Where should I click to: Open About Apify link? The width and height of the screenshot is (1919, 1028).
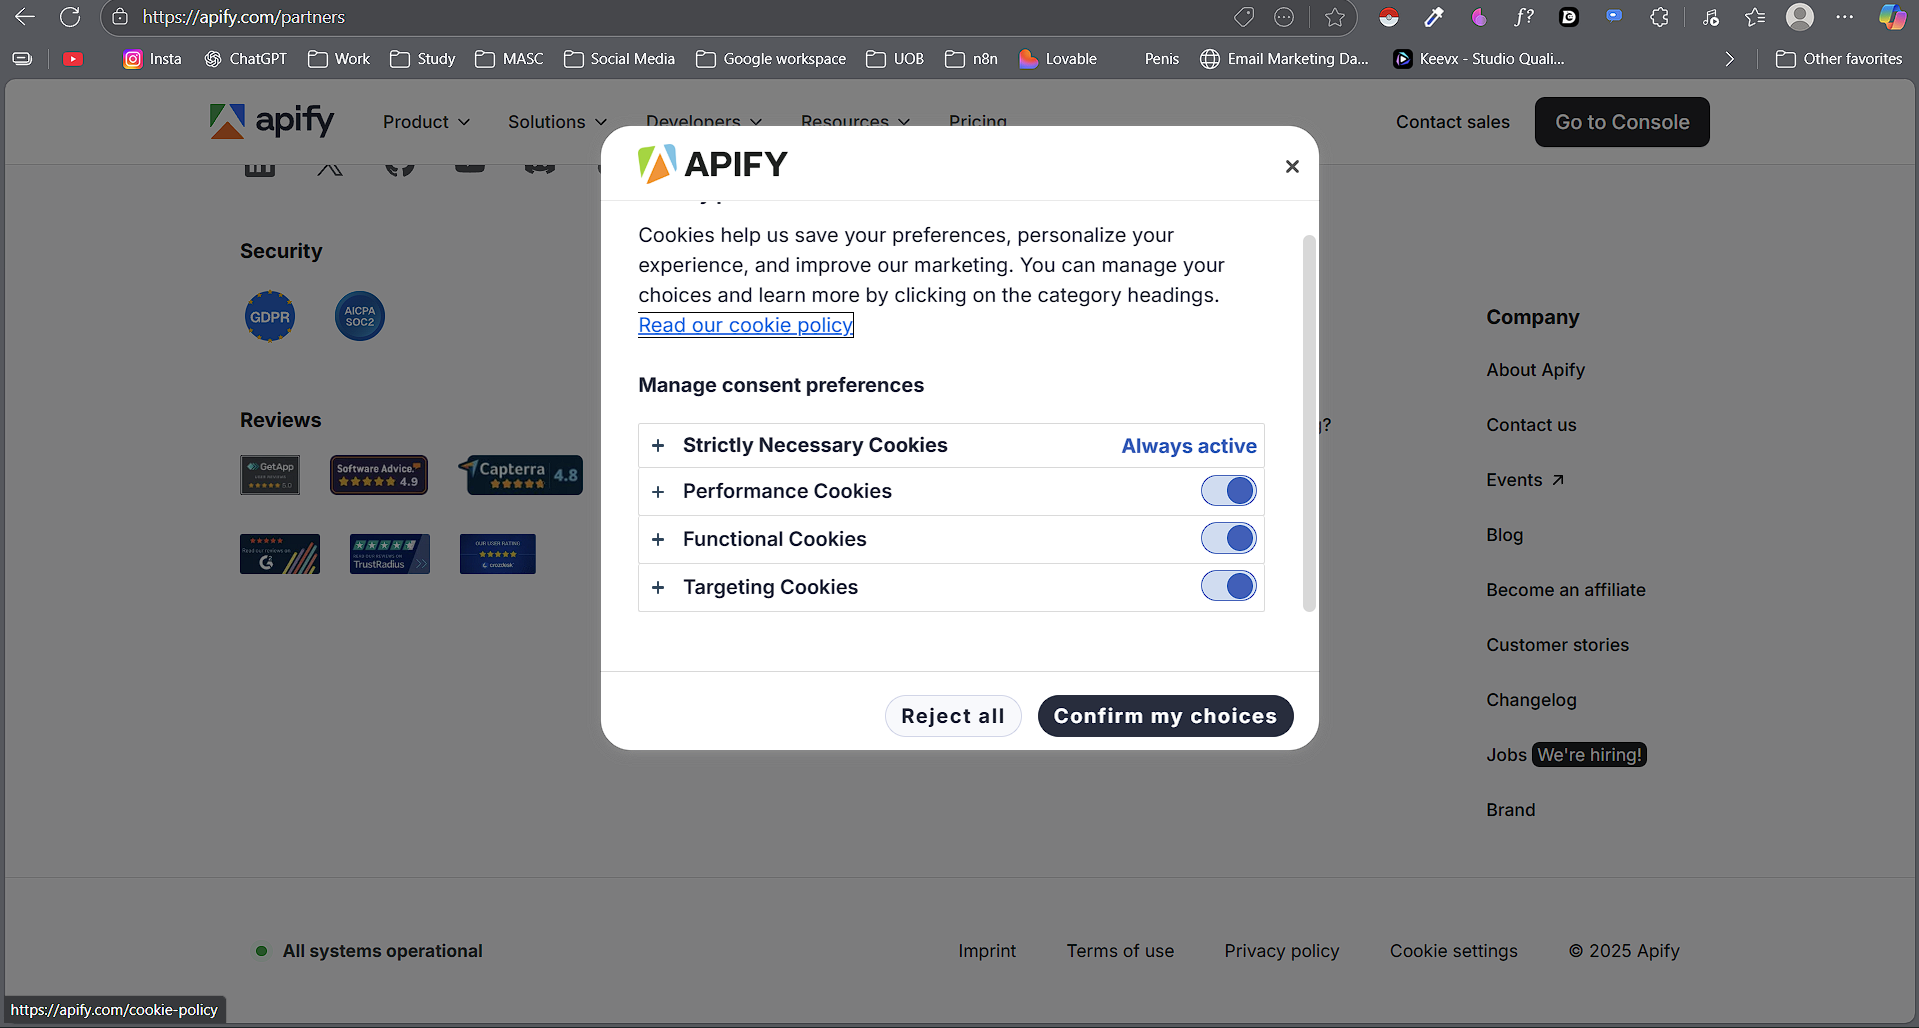click(1535, 370)
